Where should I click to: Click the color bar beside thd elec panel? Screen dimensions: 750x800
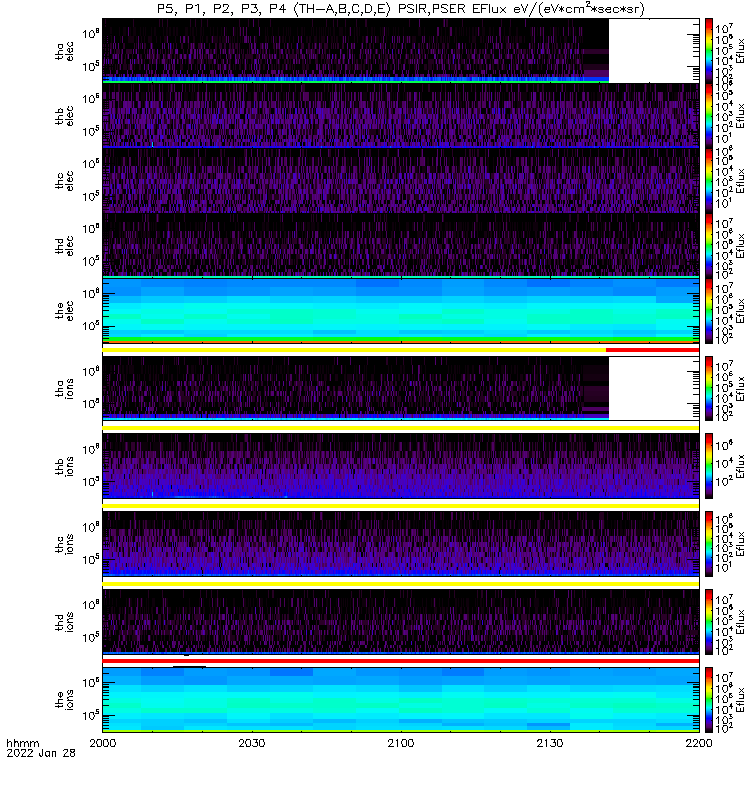tap(709, 245)
